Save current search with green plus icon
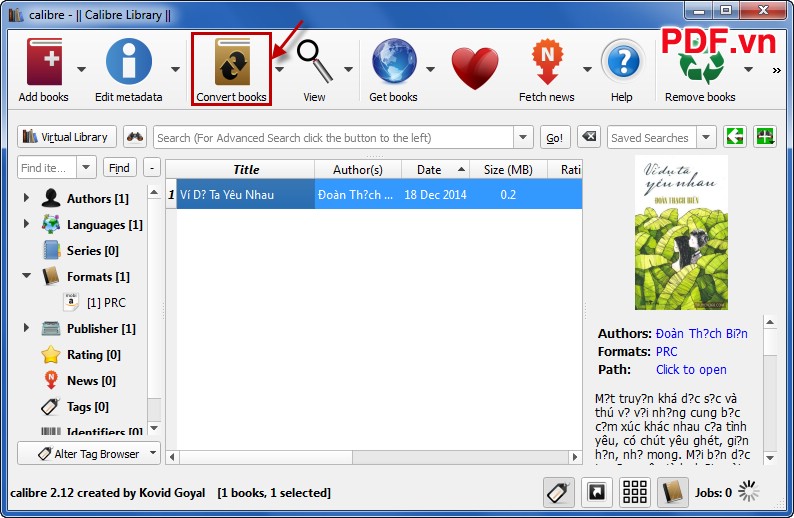Screen dimensions: 794x518 click(x=765, y=137)
